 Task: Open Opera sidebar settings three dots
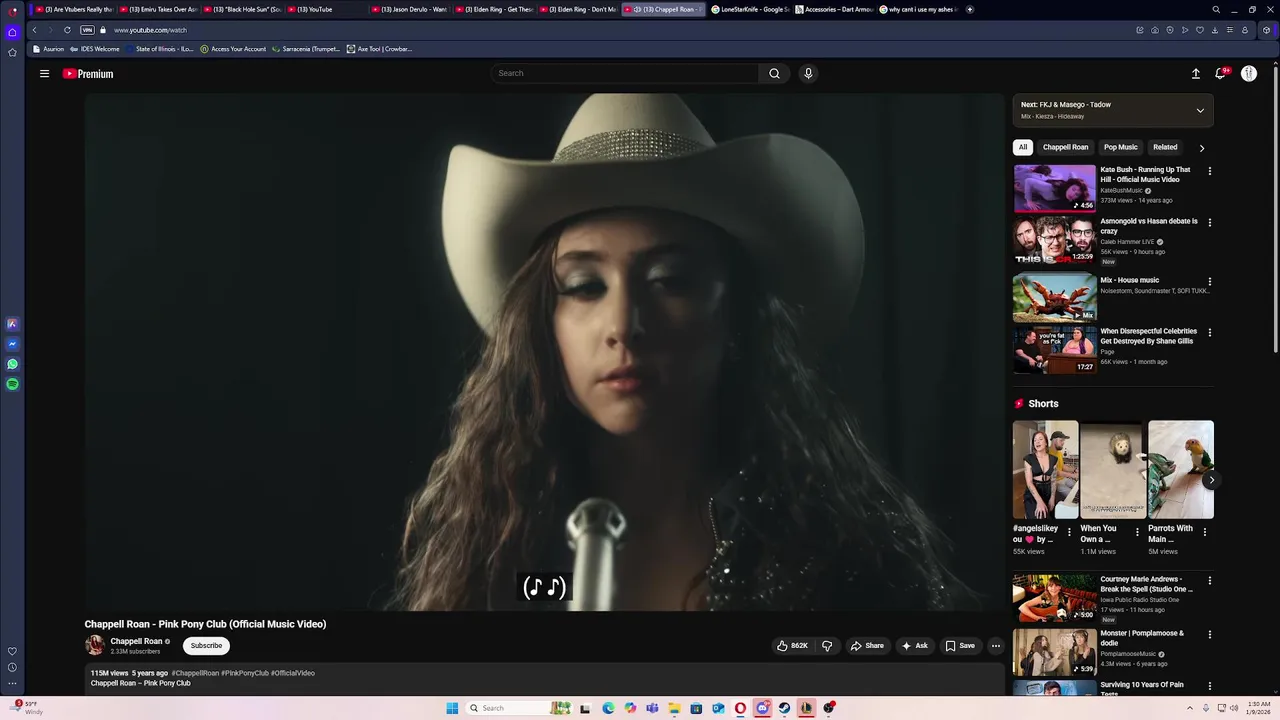pos(12,684)
